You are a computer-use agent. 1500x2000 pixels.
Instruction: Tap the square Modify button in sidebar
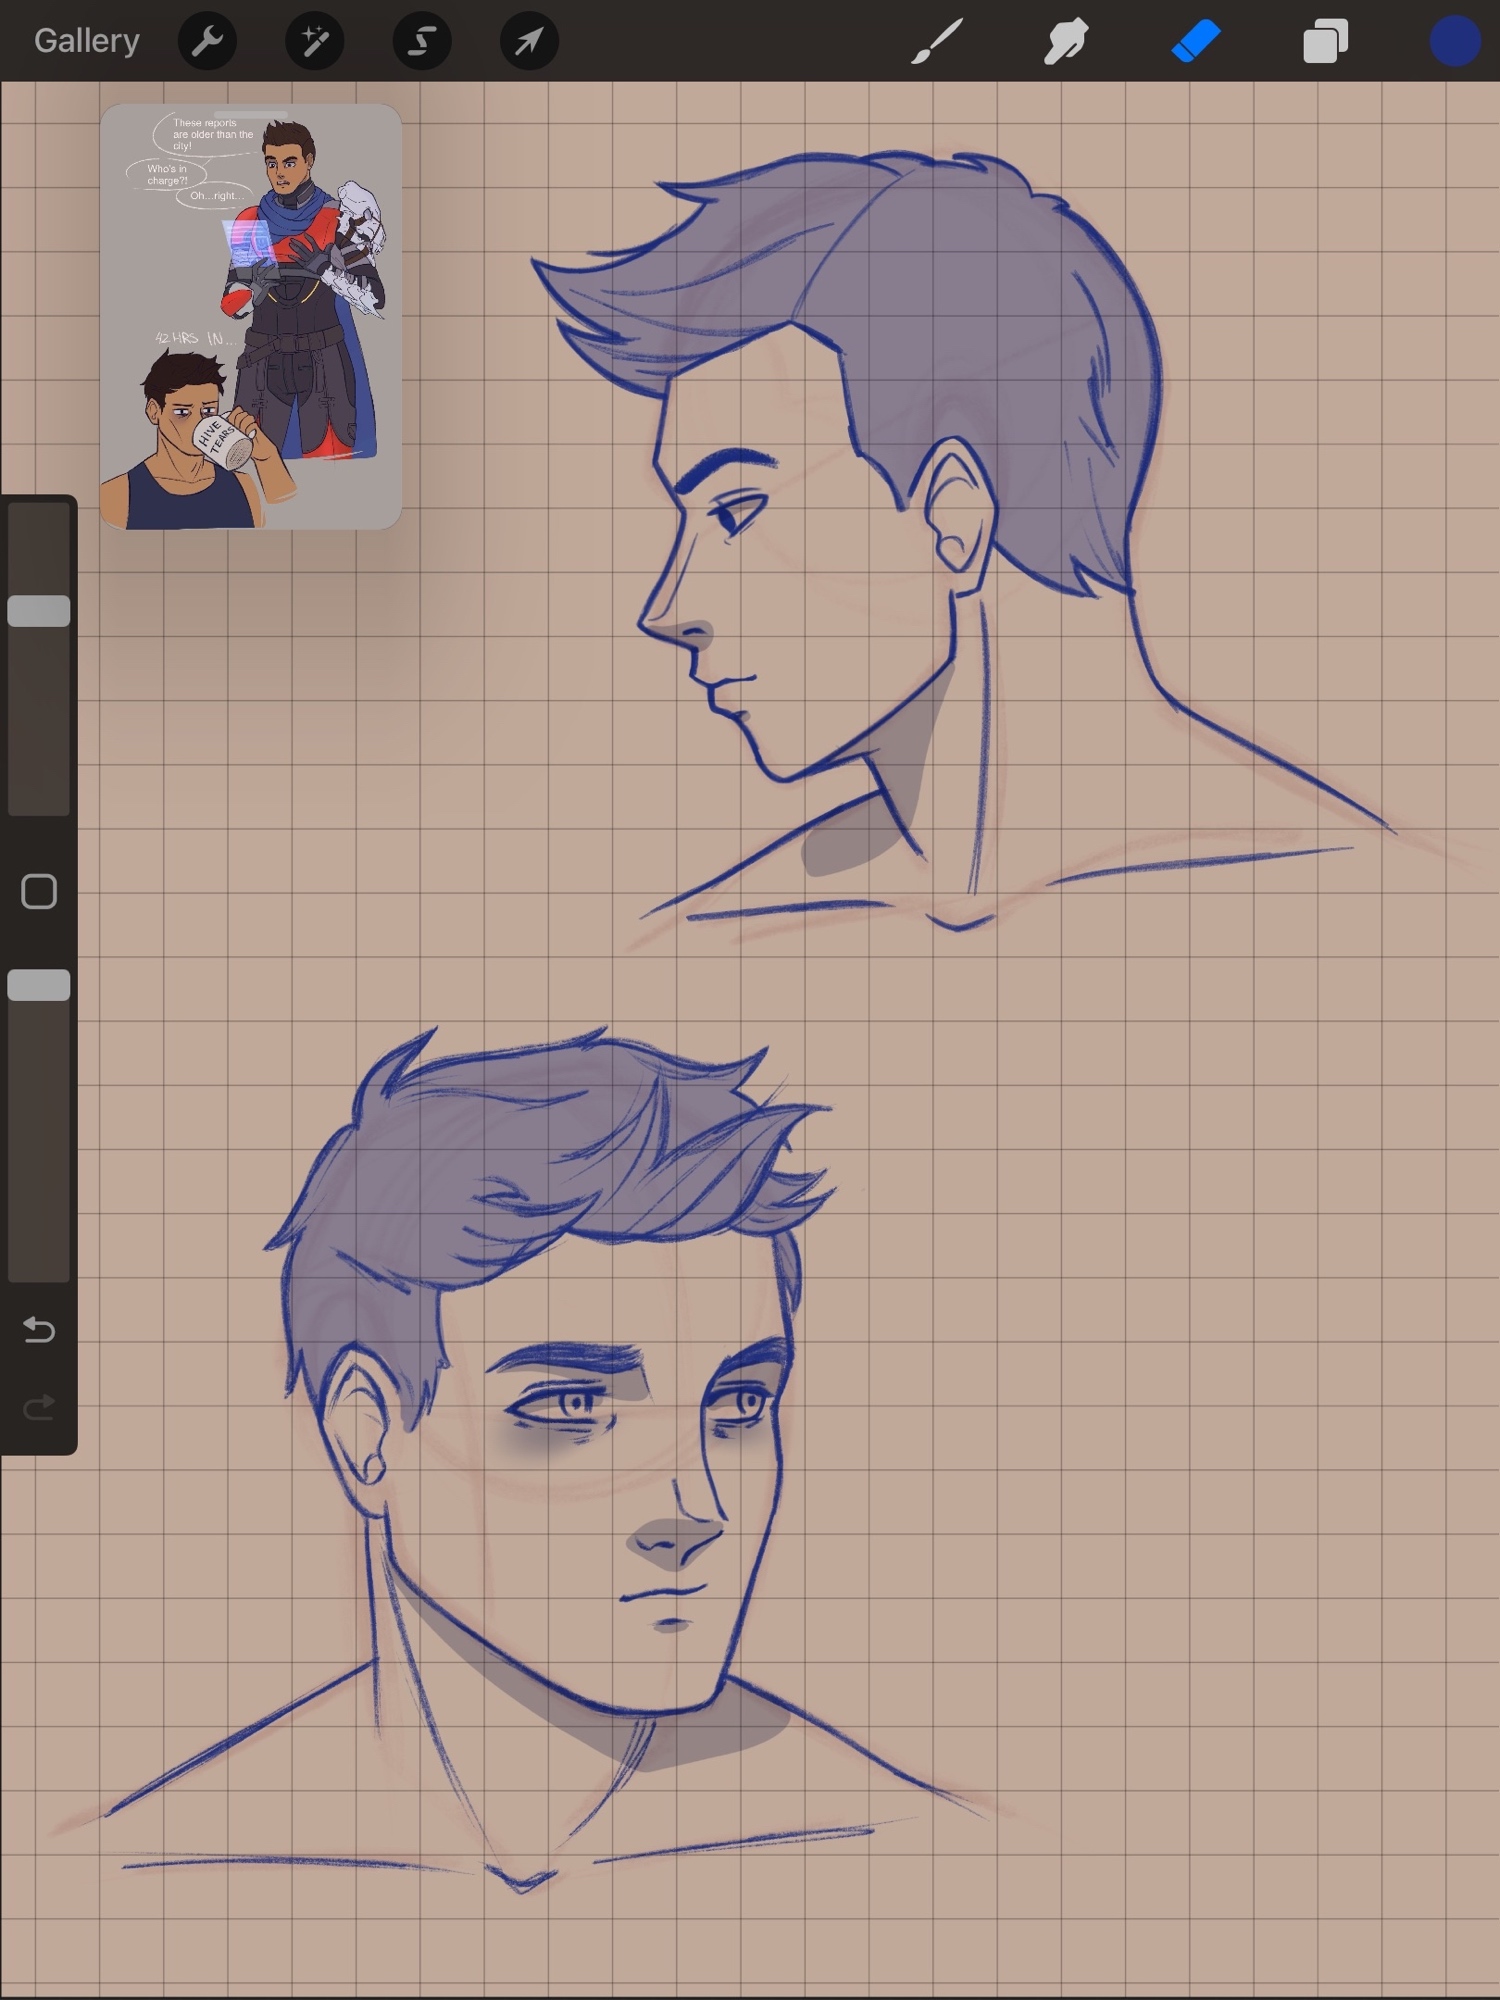pyautogui.click(x=39, y=891)
